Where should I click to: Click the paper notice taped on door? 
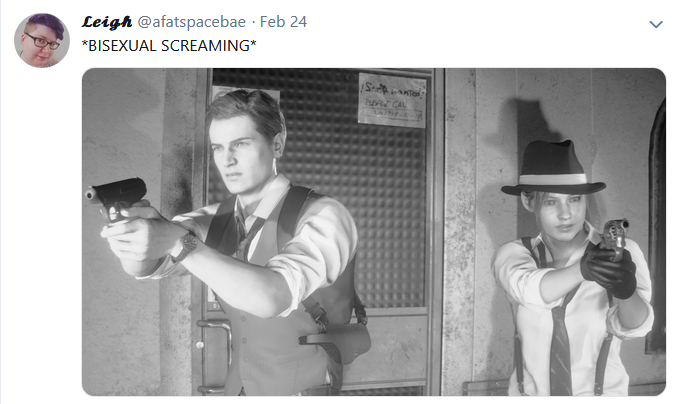coord(392,100)
